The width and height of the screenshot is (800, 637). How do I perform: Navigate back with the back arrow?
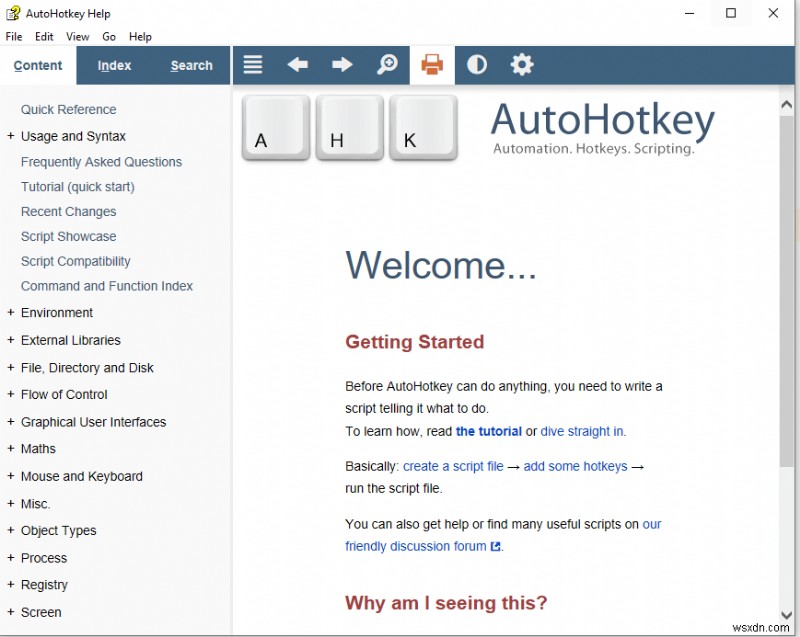(x=297, y=64)
